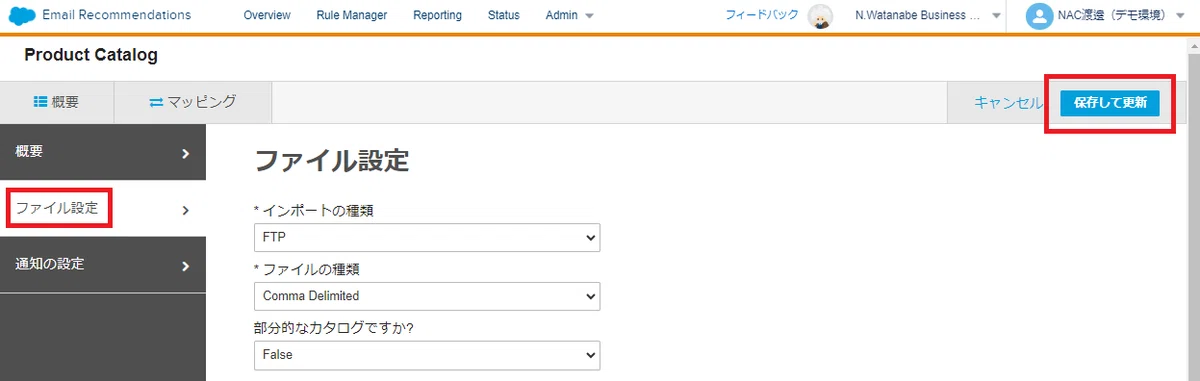Viewport: 1200px width, 381px height.
Task: Click the ファイル設定 section heading
Action: coord(332,161)
